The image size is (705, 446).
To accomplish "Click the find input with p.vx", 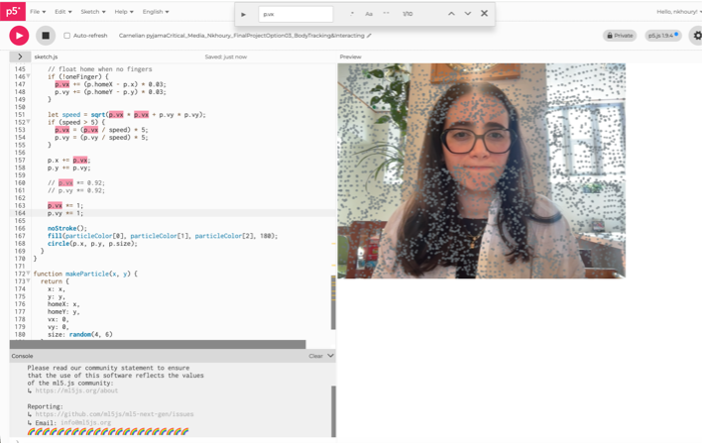I will (296, 14).
